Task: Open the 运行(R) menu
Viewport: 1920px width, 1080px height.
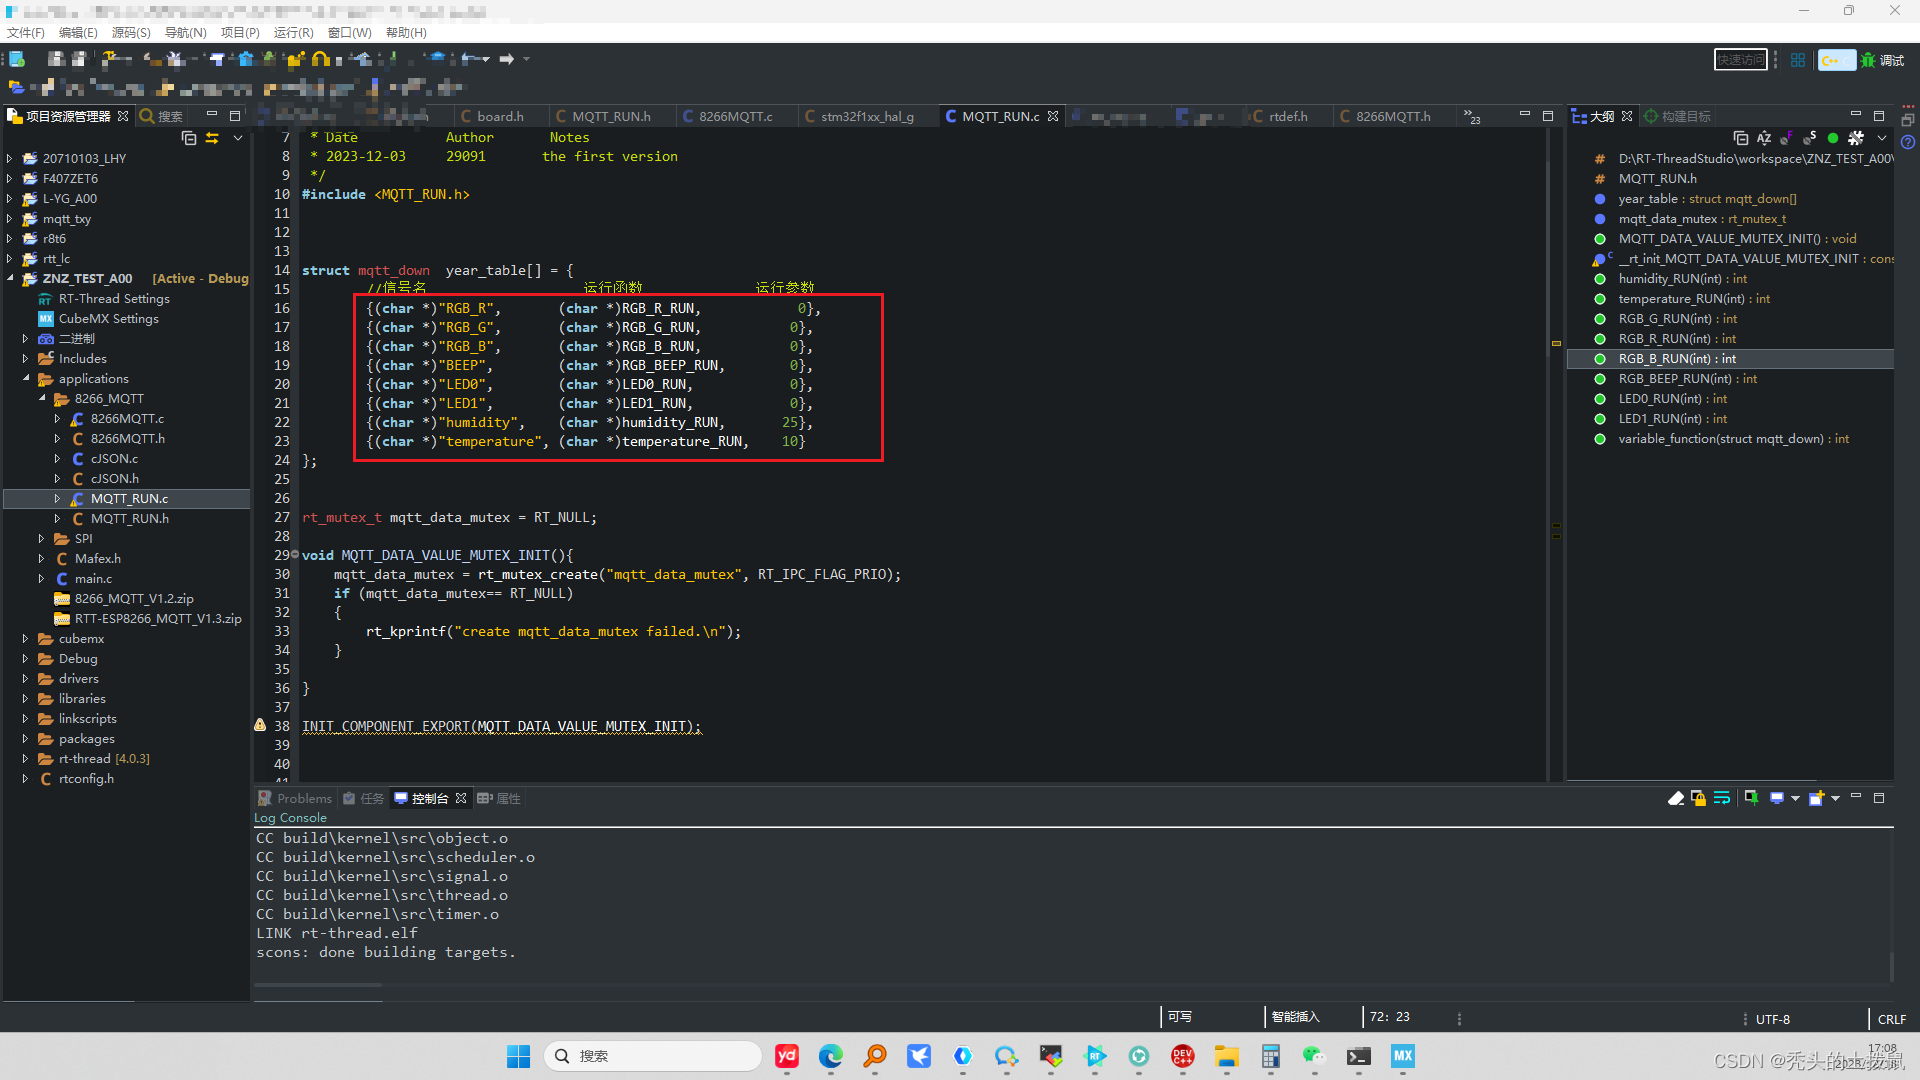Action: [x=293, y=32]
